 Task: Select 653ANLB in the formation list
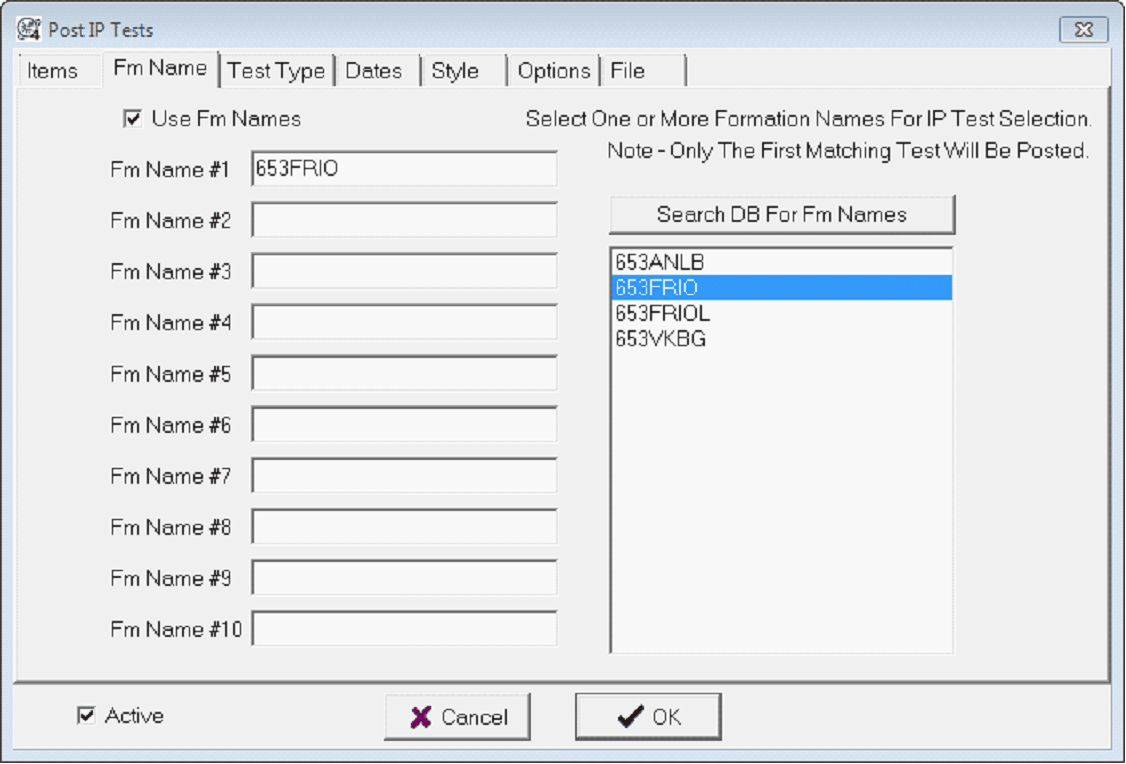pyautogui.click(x=660, y=263)
